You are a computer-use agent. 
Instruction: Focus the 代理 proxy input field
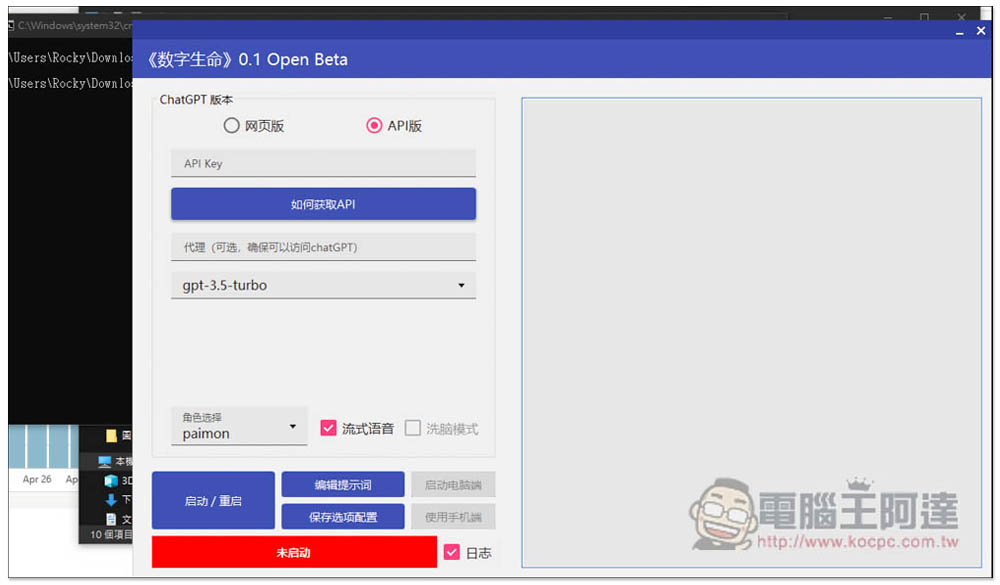click(x=323, y=247)
